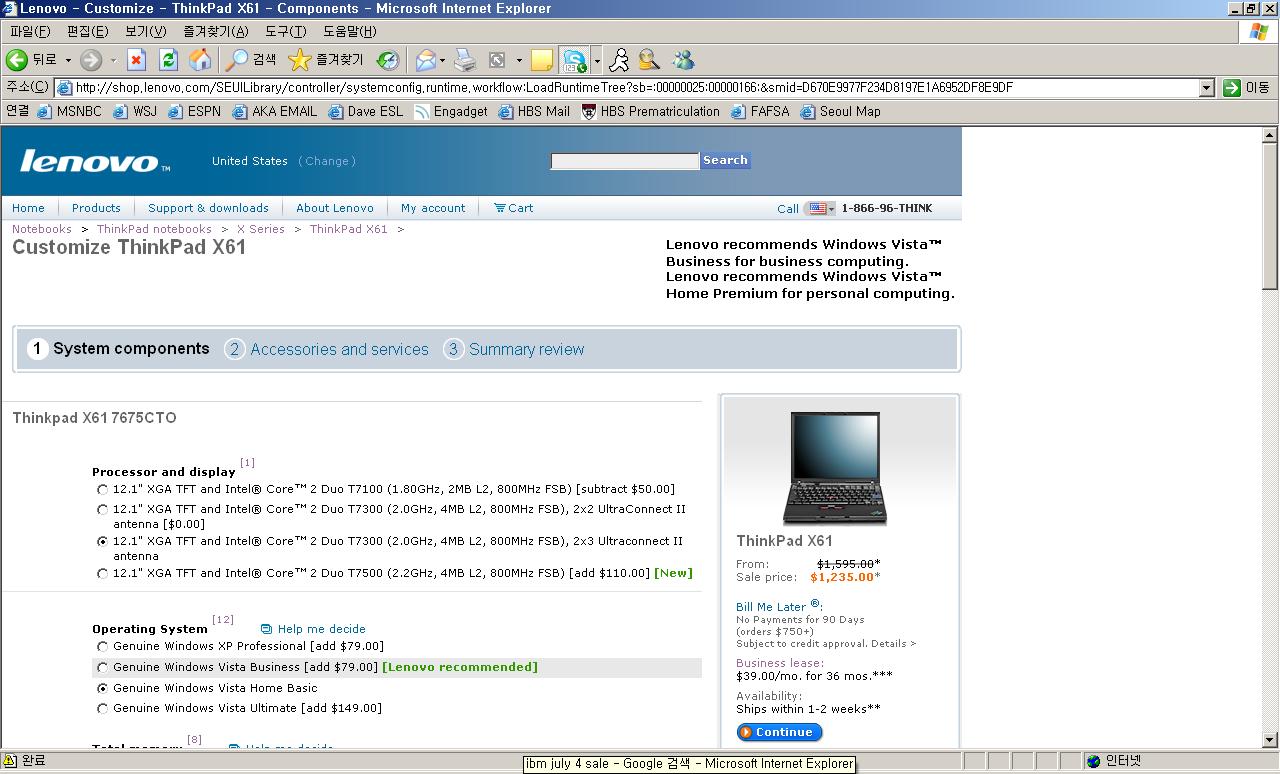Open the 편집(E) Edit menu
The width and height of the screenshot is (1280, 774).
pyautogui.click(x=88, y=32)
